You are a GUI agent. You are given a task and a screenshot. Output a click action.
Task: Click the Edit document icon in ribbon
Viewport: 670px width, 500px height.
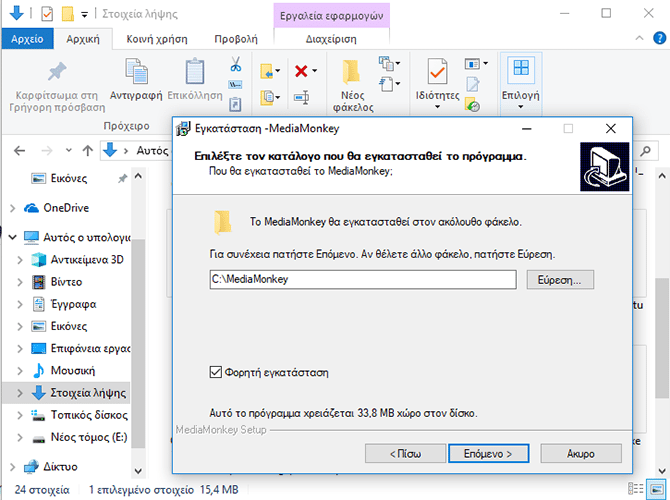point(472,84)
